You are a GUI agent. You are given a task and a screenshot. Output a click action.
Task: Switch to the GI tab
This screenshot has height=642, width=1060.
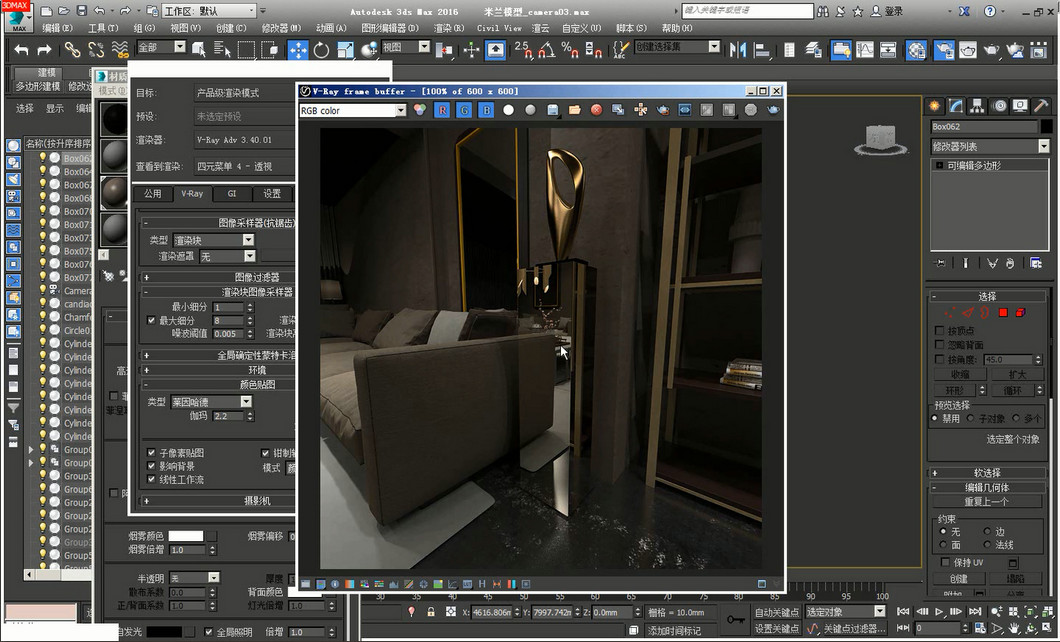232,194
